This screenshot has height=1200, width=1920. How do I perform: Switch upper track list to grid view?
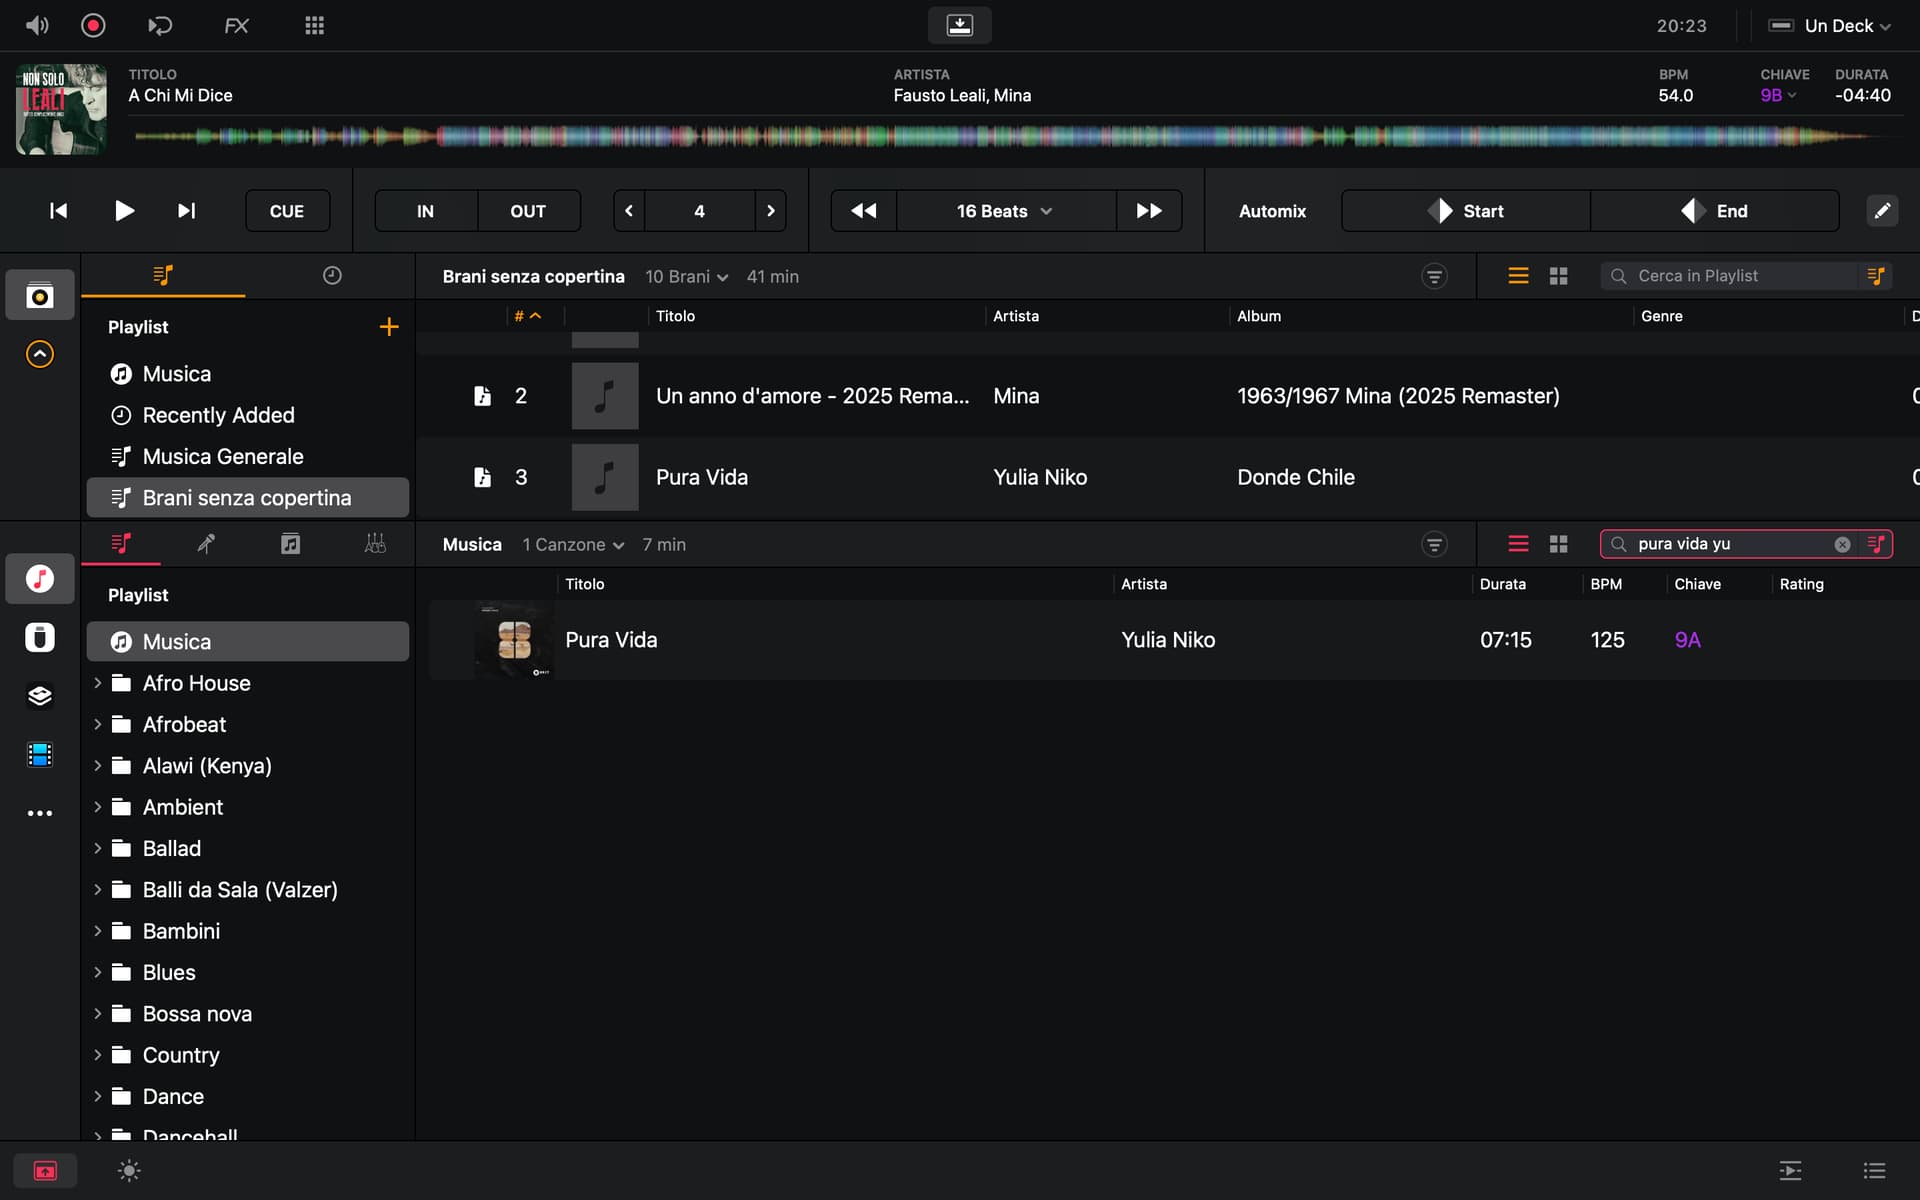tap(1558, 276)
